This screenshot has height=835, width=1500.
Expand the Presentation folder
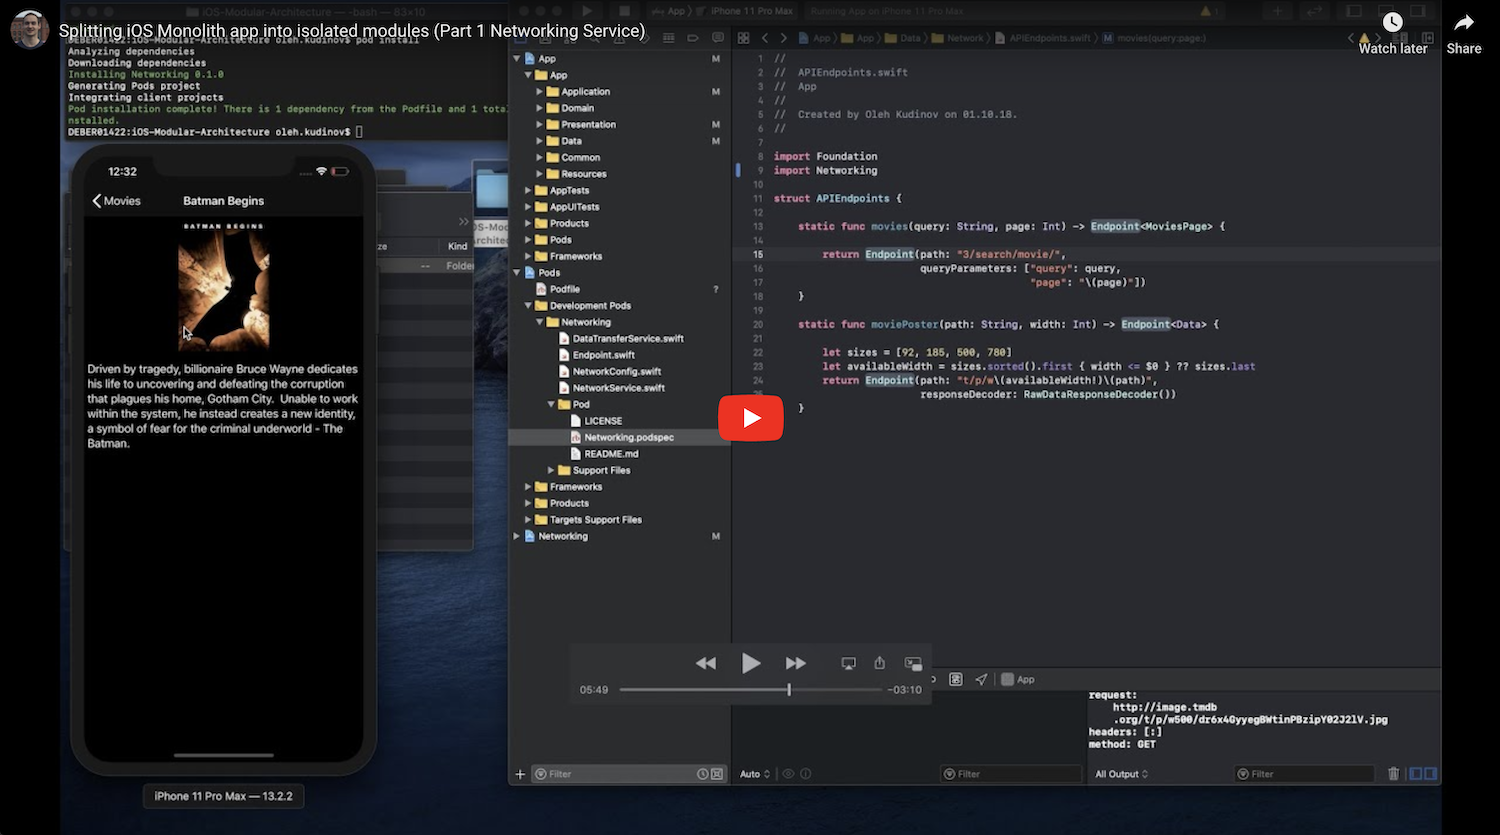coord(540,124)
